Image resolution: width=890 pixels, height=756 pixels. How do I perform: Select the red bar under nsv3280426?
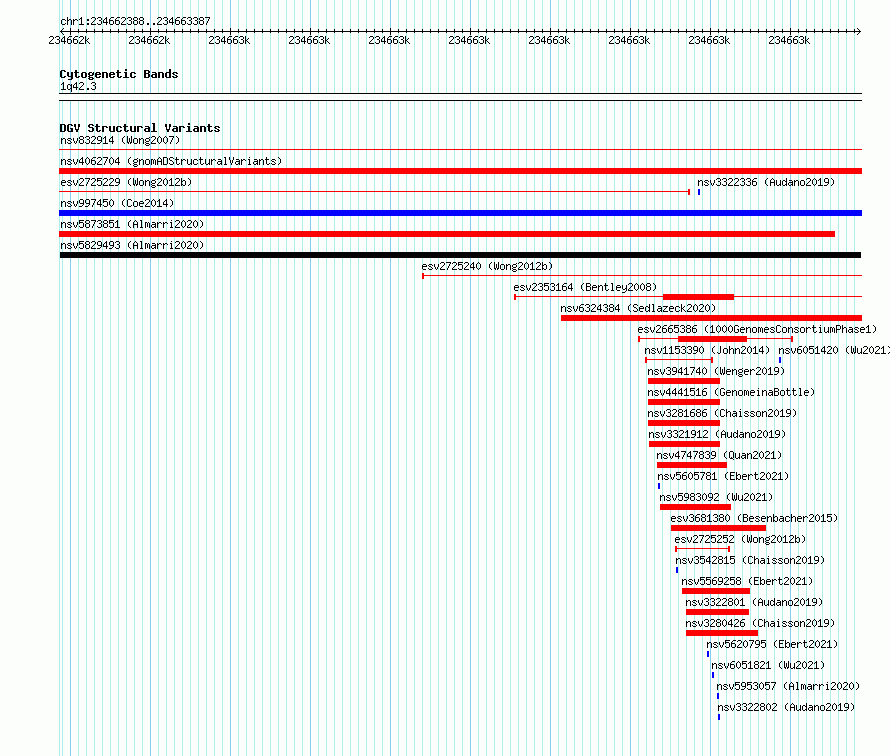click(722, 633)
